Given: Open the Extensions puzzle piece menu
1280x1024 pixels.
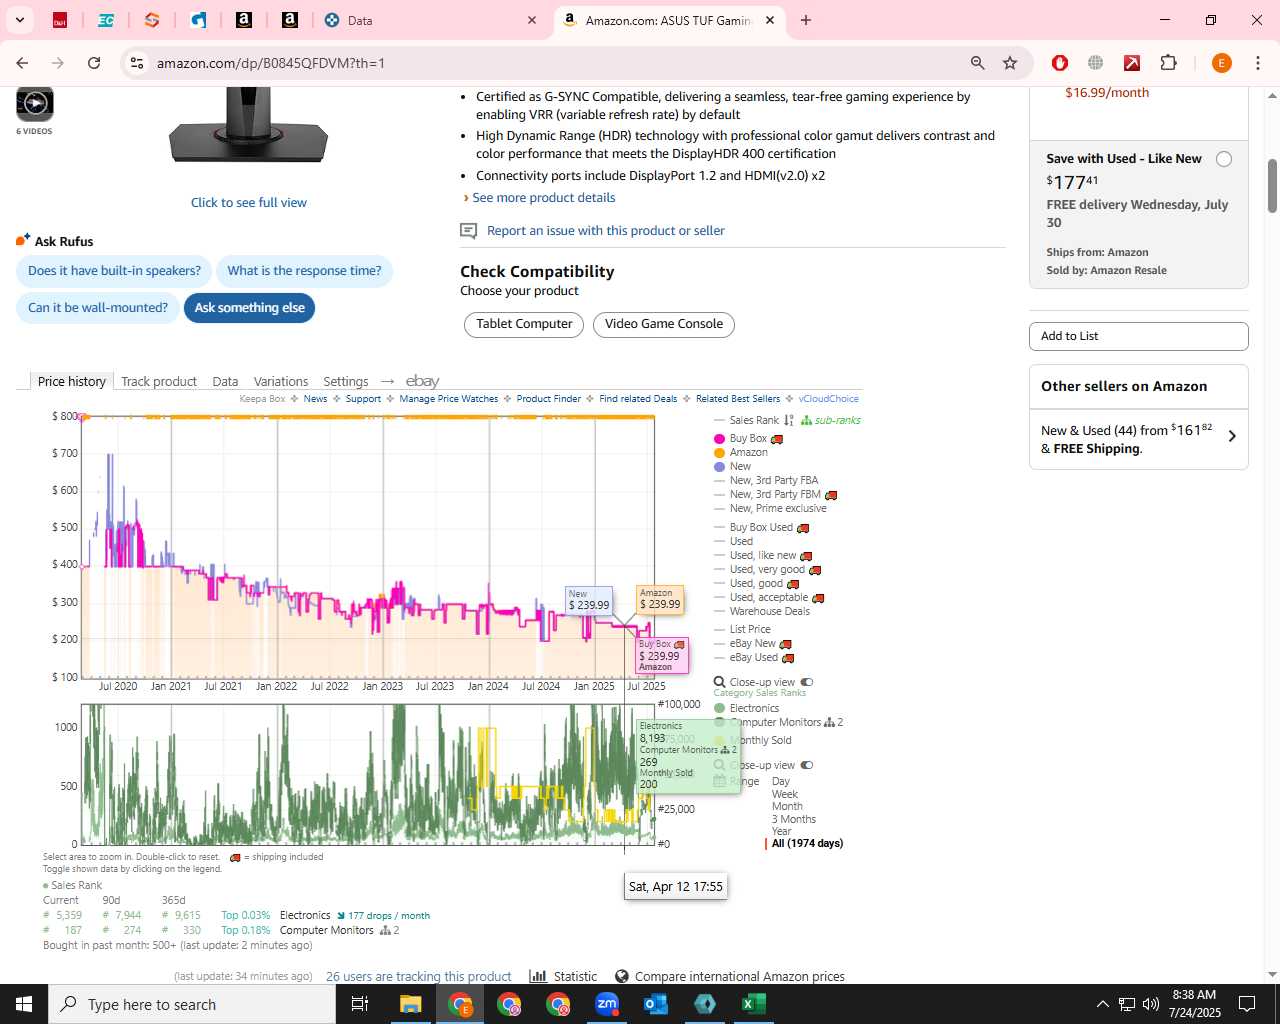Looking at the screenshot, I should click(x=1168, y=63).
